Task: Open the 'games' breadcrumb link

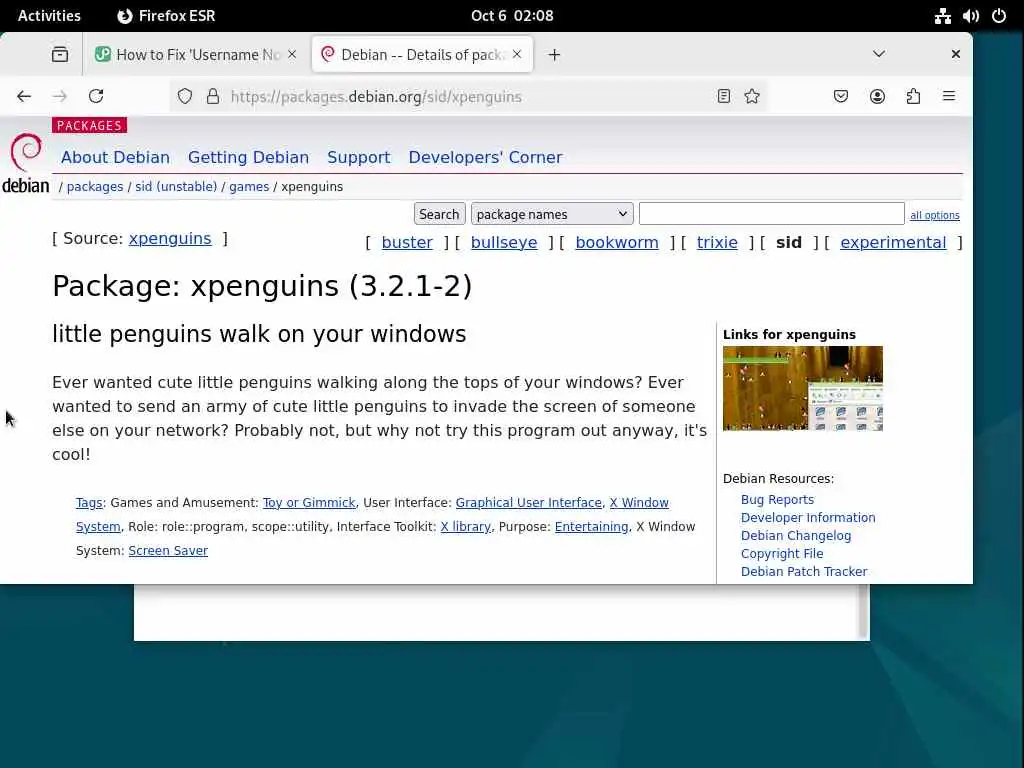Action: [249, 187]
